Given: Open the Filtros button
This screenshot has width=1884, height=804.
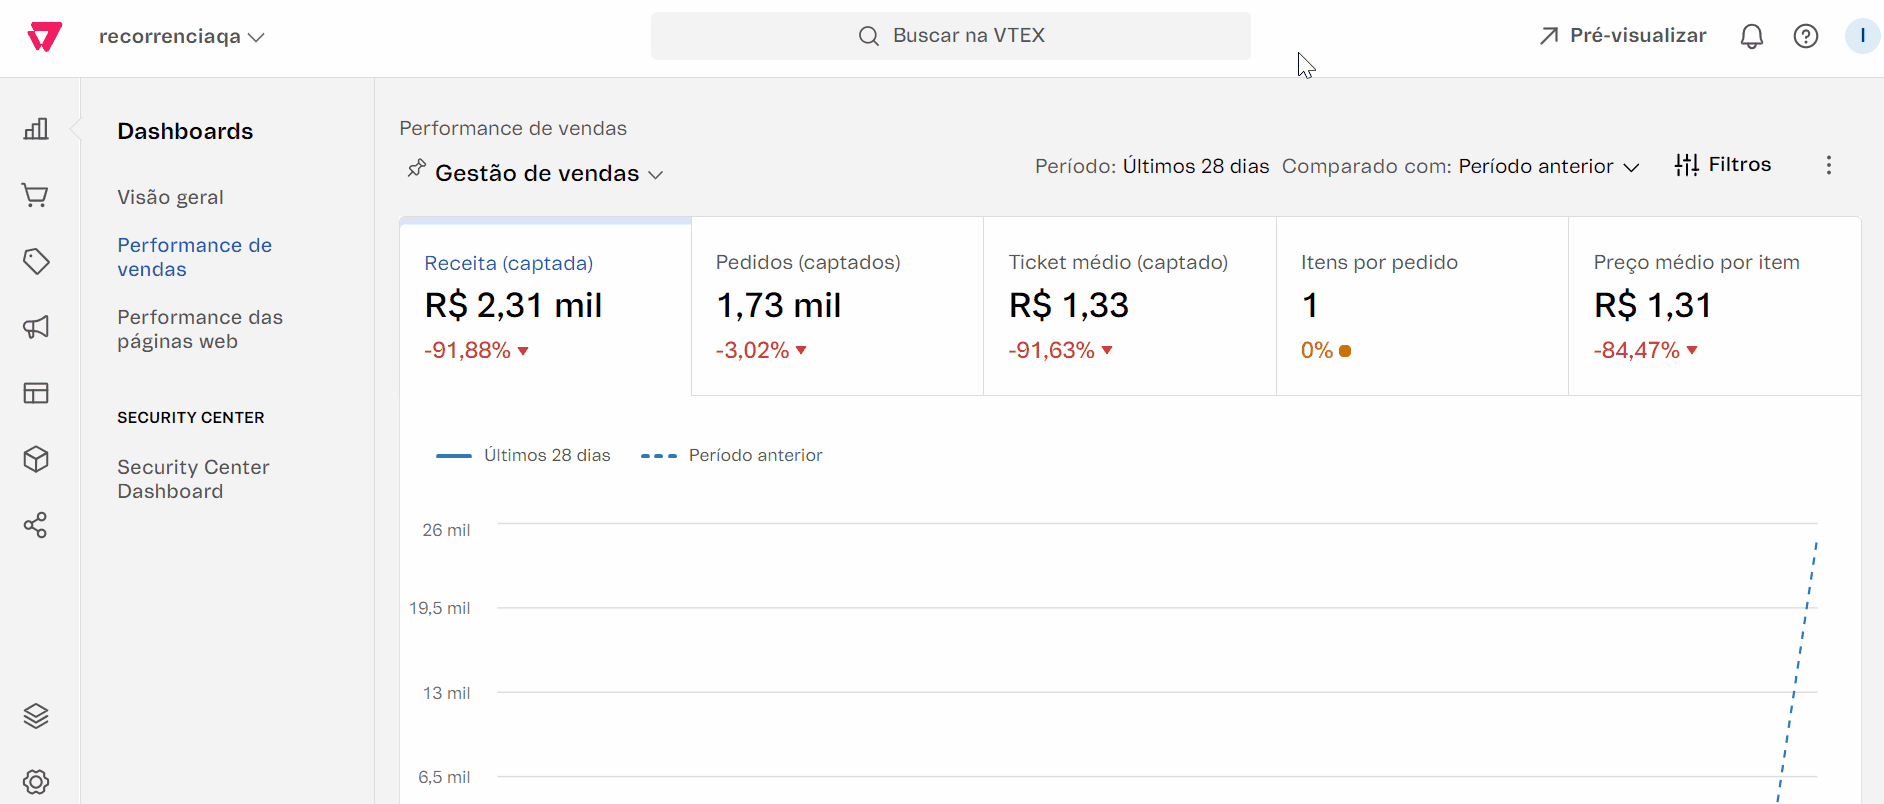Looking at the screenshot, I should (1722, 165).
